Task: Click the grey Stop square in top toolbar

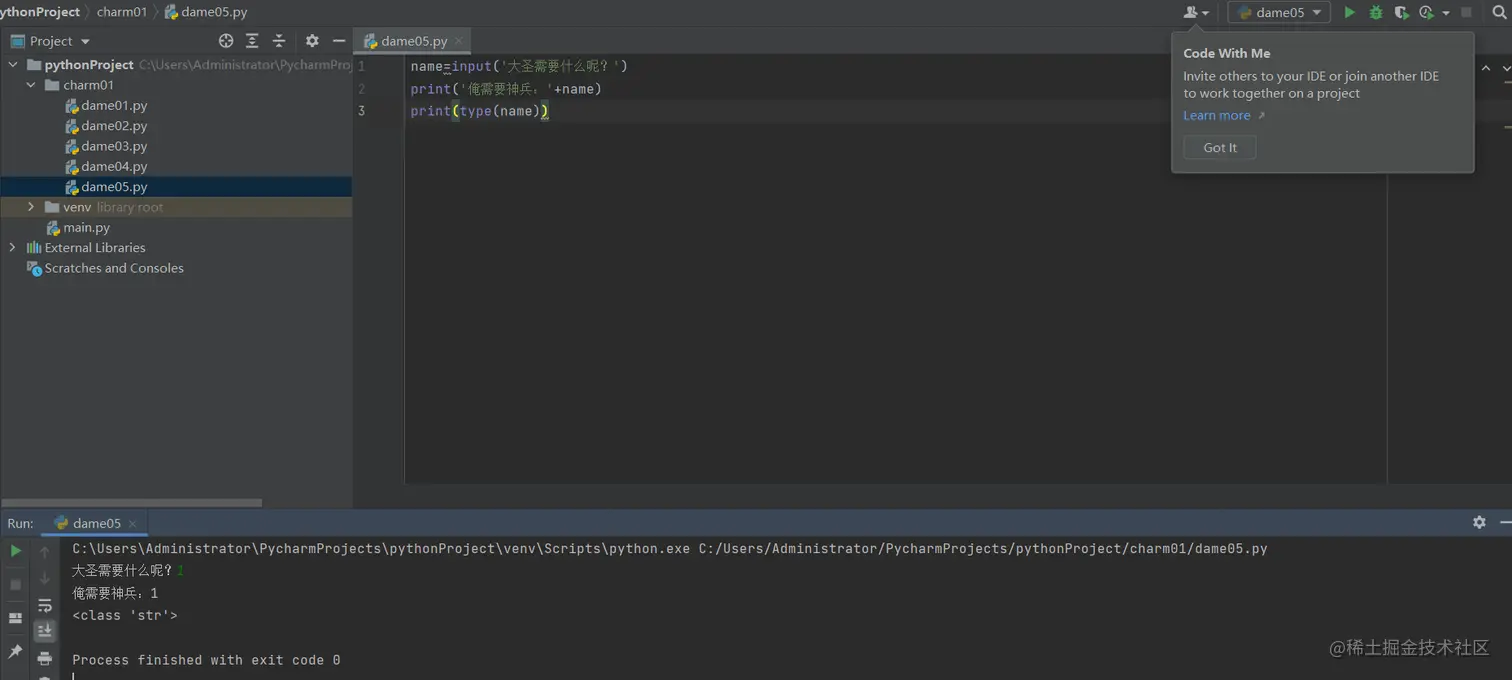Action: 1466,13
